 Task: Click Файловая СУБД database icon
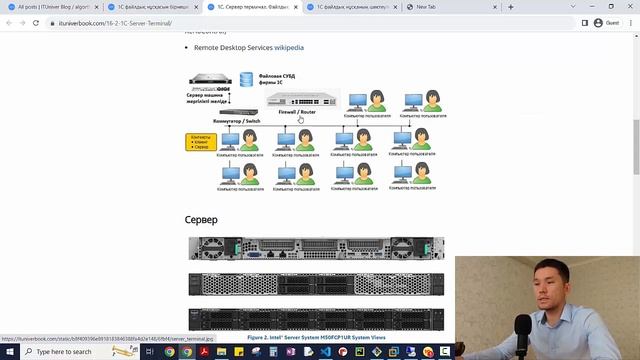[x=246, y=80]
